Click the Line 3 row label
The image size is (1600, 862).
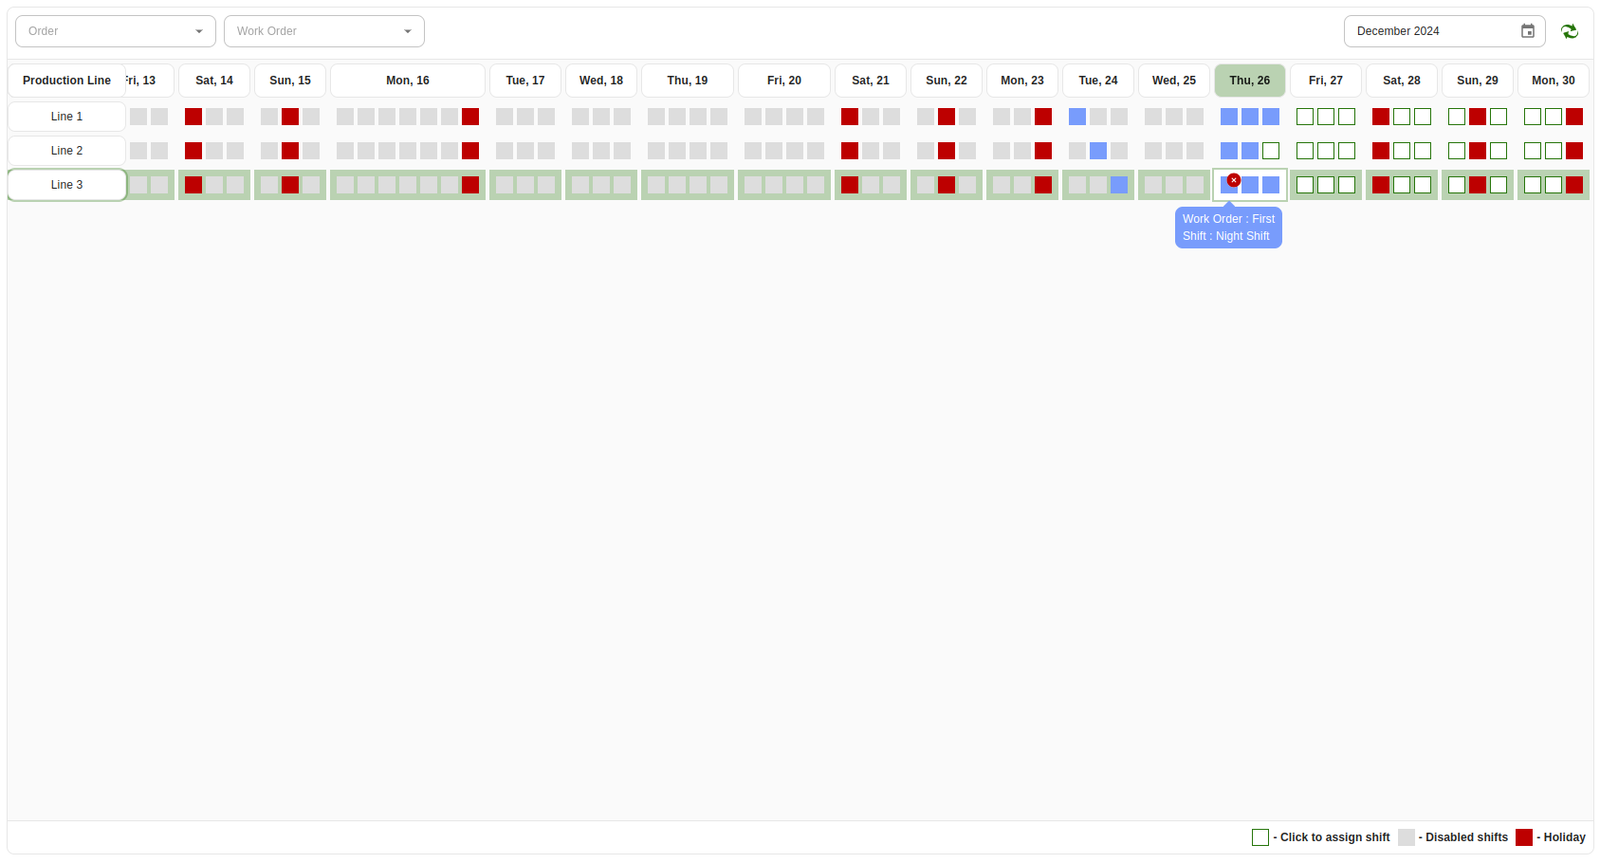(x=67, y=185)
